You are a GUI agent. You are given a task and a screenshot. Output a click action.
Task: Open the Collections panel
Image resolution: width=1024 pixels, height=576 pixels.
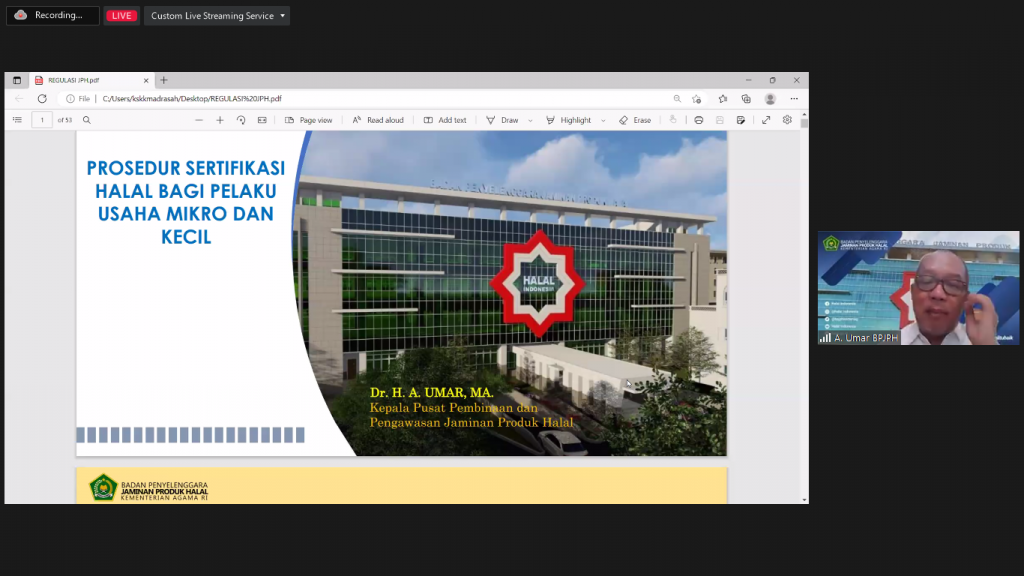pyautogui.click(x=746, y=99)
